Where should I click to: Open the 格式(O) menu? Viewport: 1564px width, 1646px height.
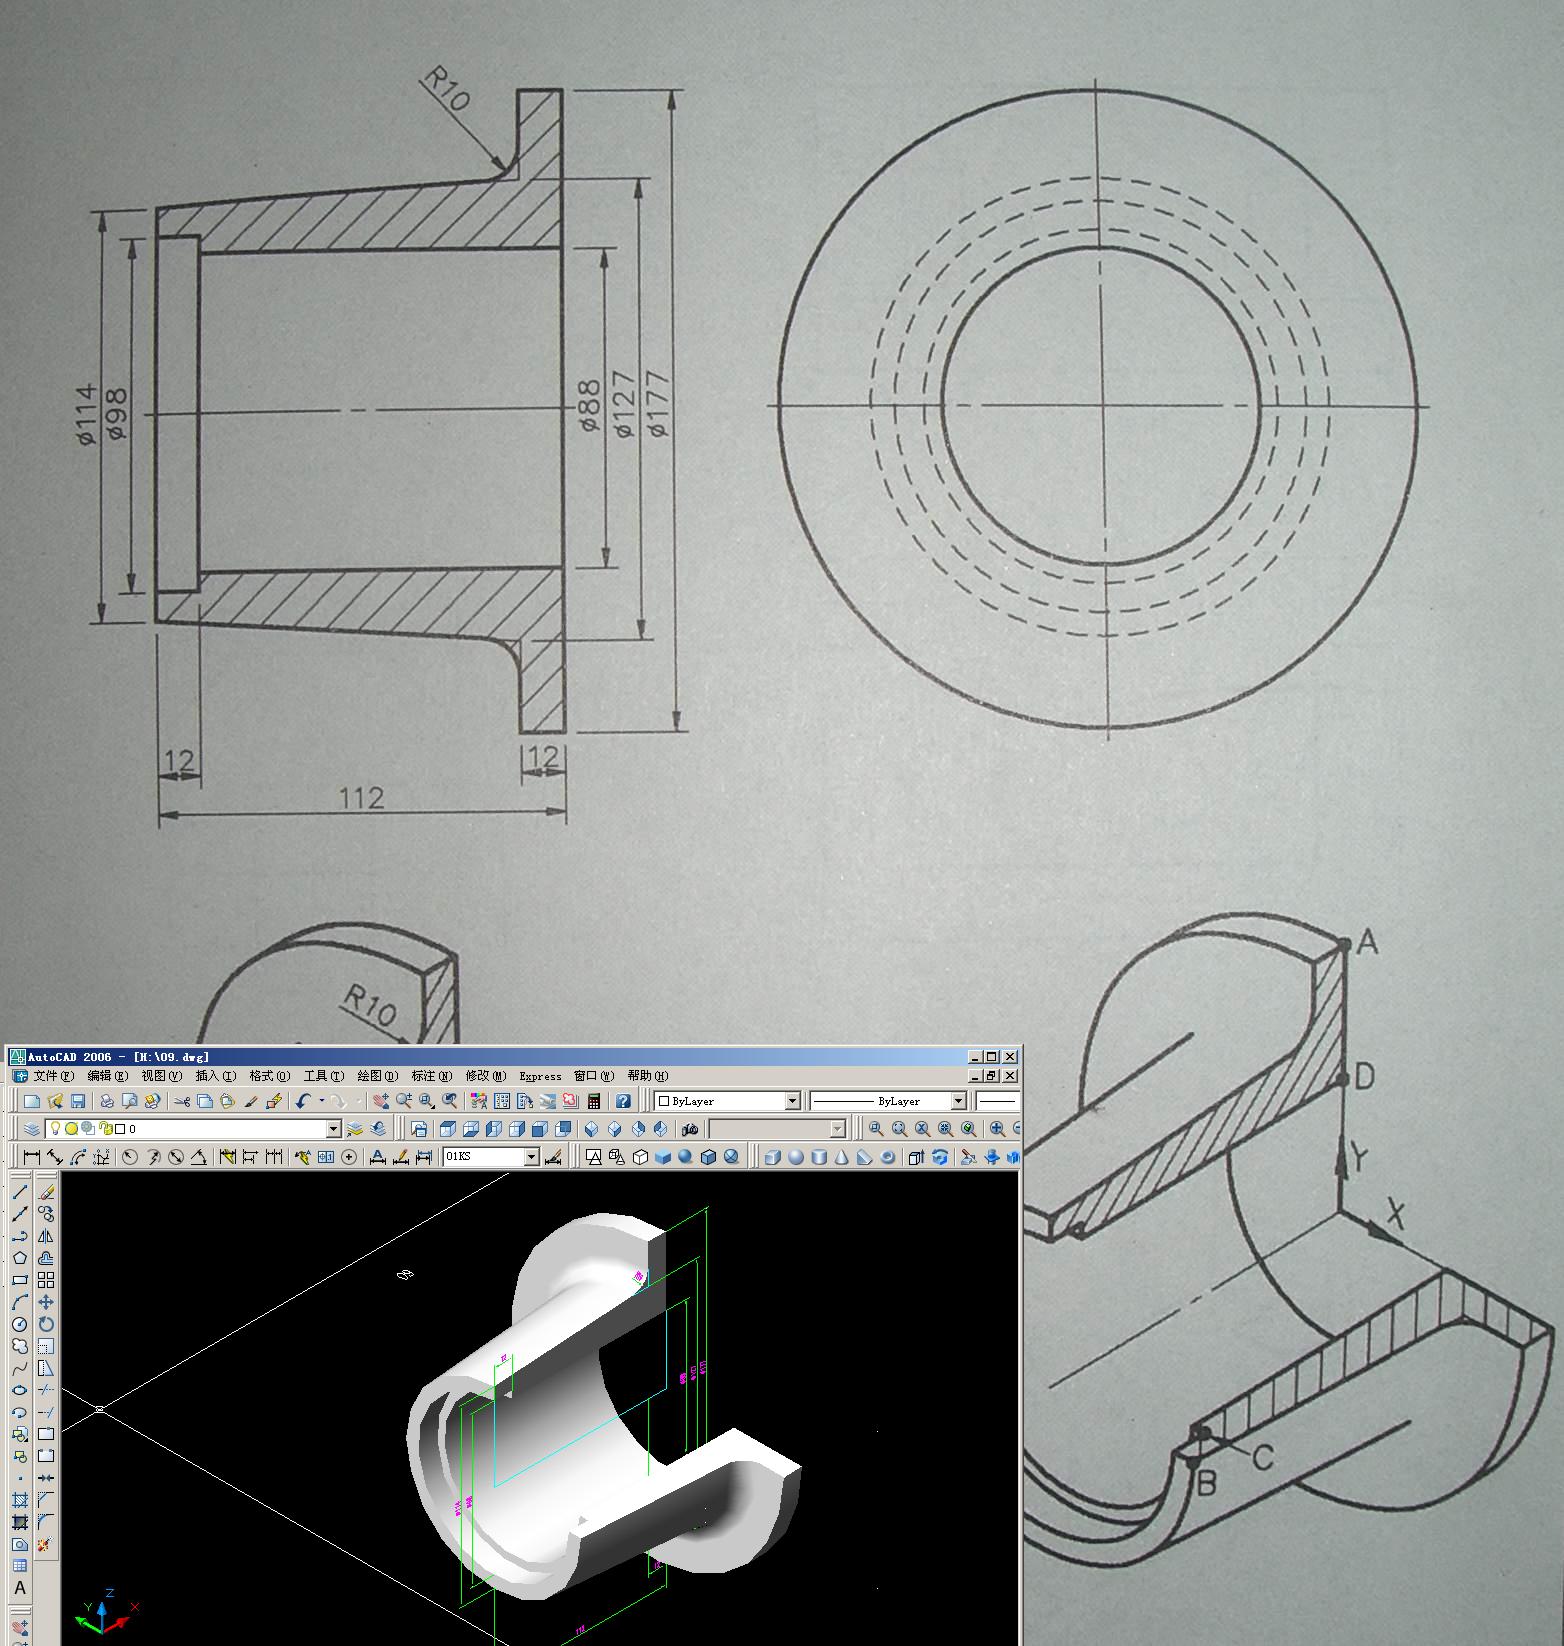pyautogui.click(x=269, y=1076)
